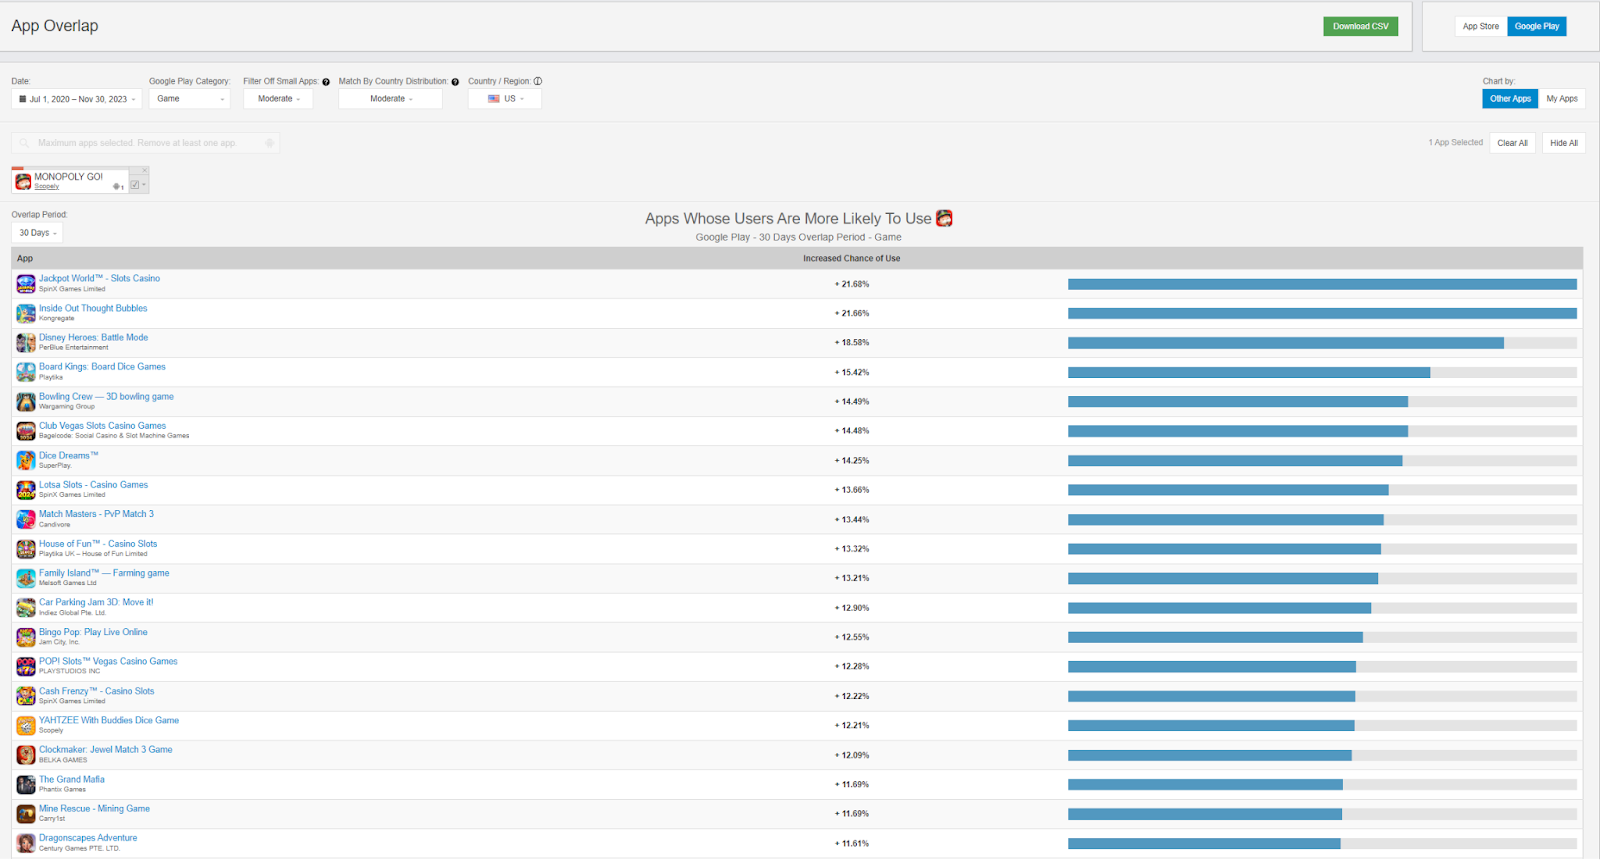The height and width of the screenshot is (860, 1600).
Task: Click the App column header
Action: 25,259
